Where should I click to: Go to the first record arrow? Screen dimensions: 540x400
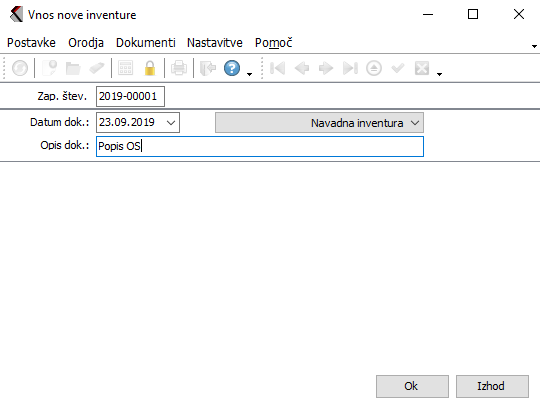[x=278, y=68]
